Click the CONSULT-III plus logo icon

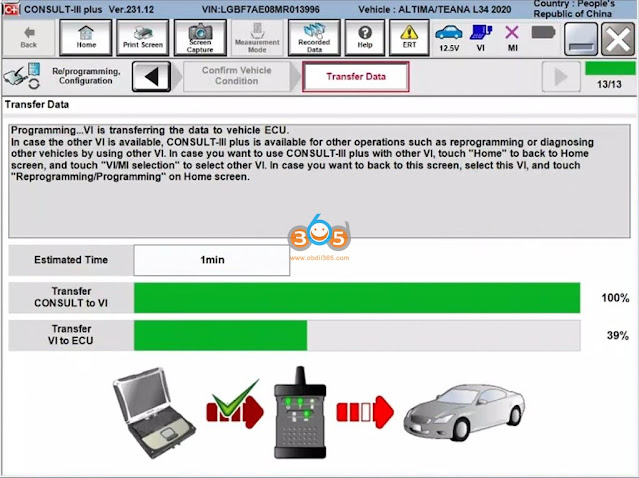(11, 9)
